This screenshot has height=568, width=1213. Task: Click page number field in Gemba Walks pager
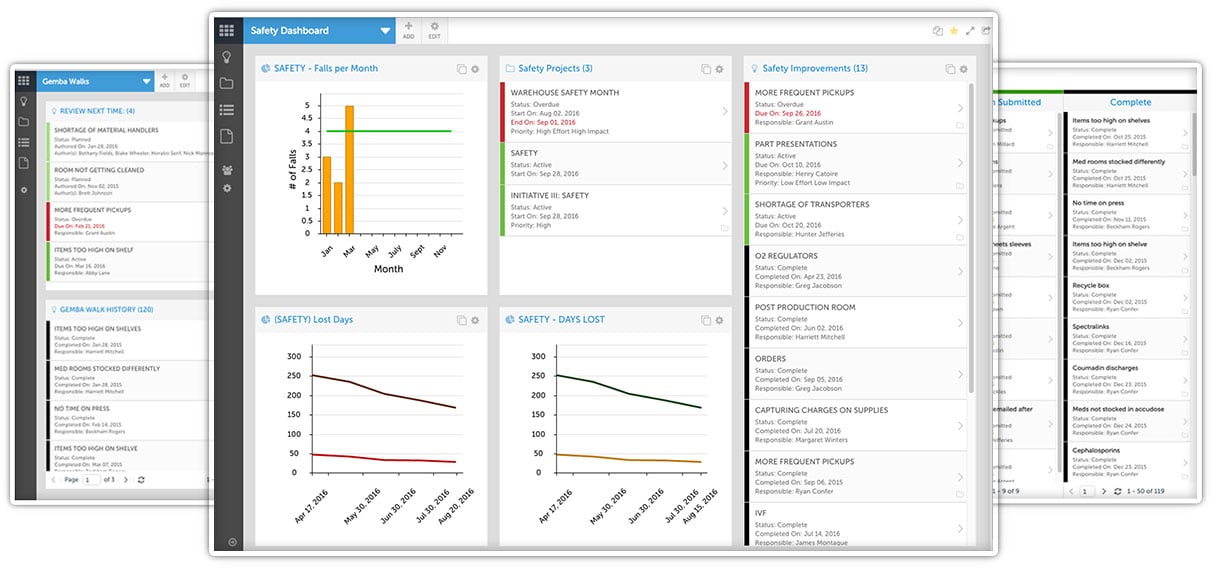pyautogui.click(x=92, y=480)
